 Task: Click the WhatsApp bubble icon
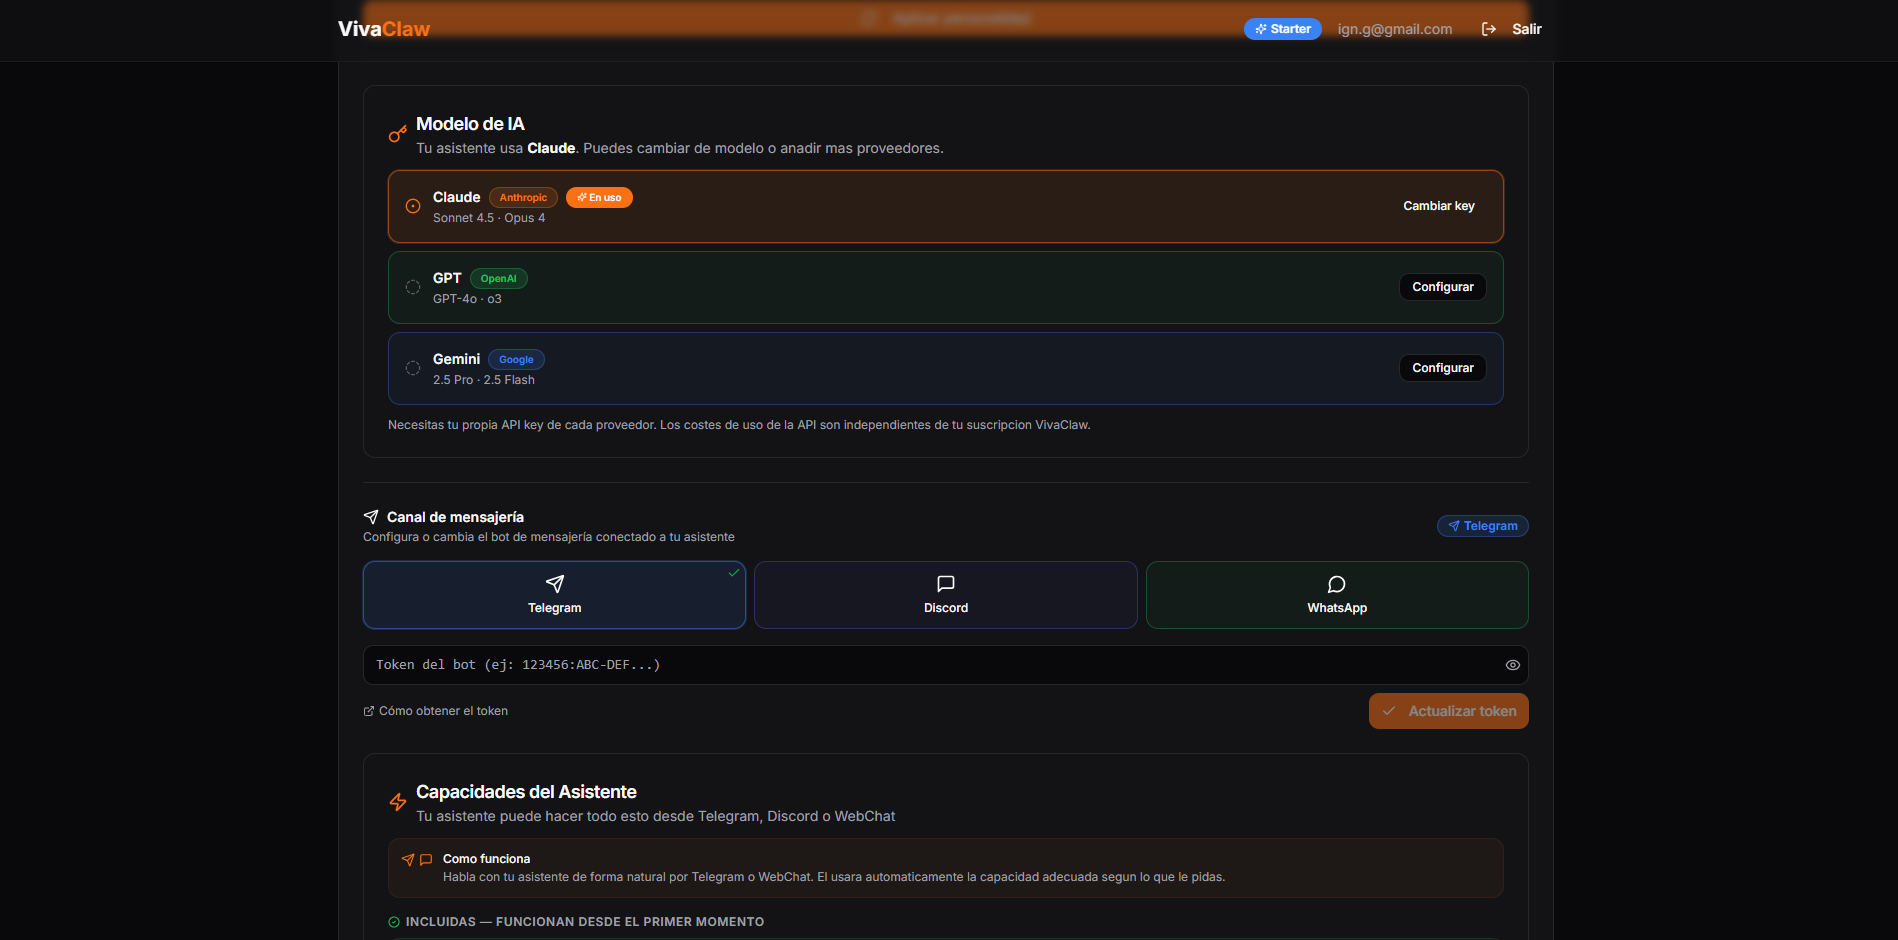click(x=1337, y=584)
